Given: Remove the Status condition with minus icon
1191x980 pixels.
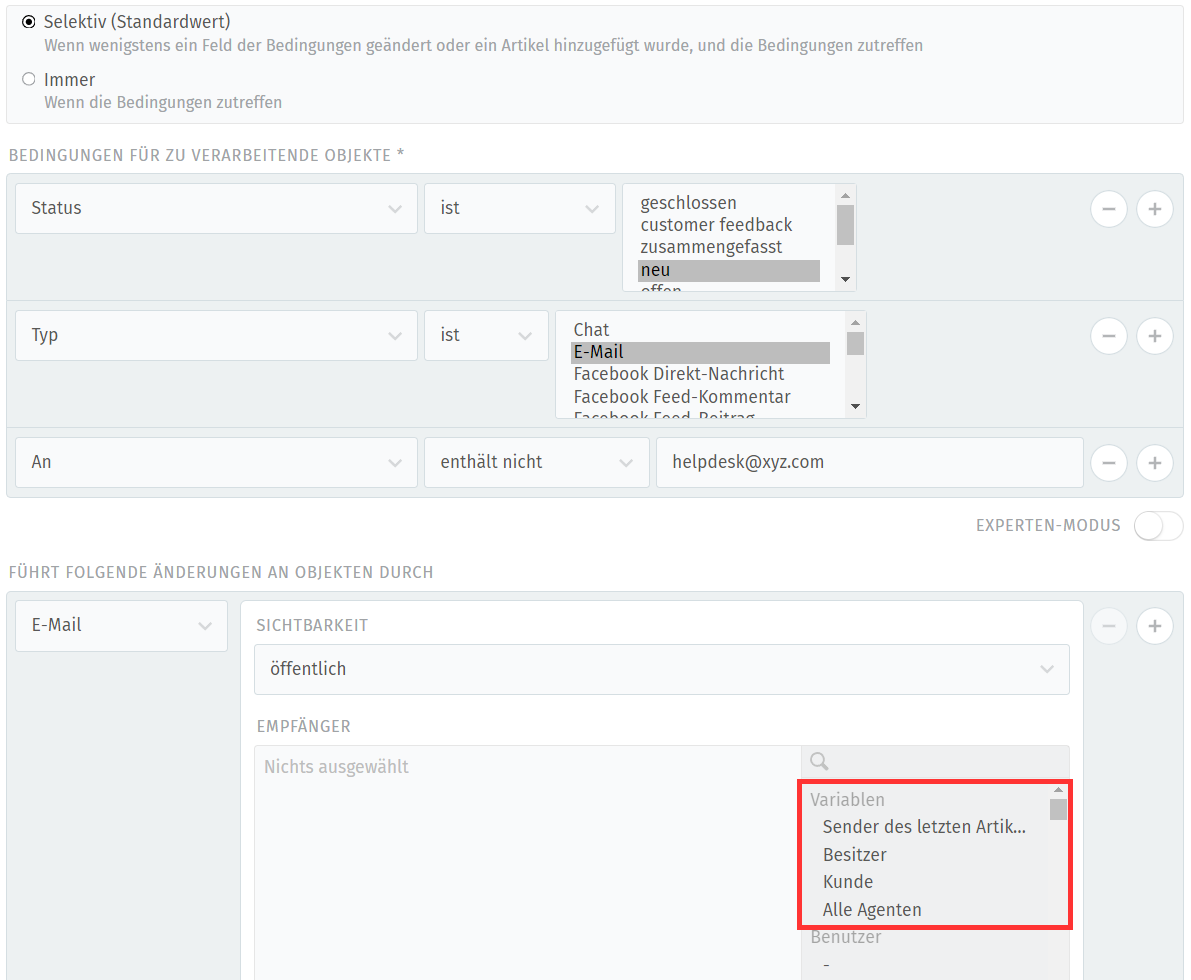Looking at the screenshot, I should click(1109, 209).
